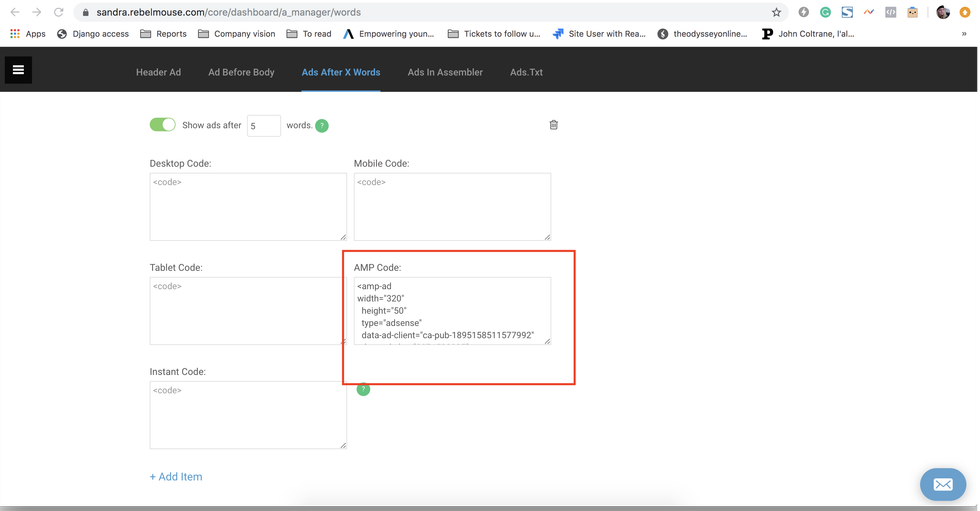
Task: Switch to the Header Ad tab
Action: (158, 72)
